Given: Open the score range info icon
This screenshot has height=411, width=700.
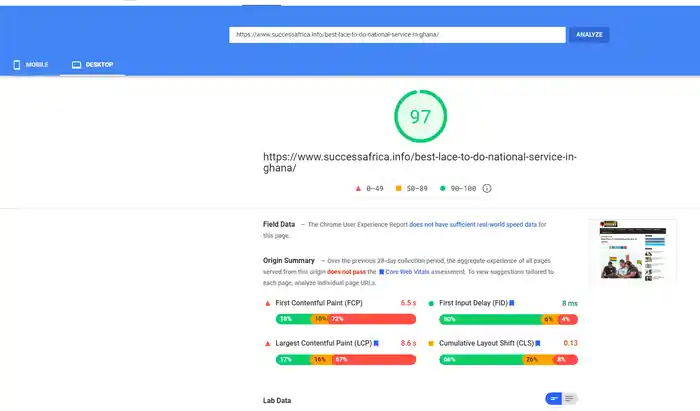Looking at the screenshot, I should tap(487, 188).
